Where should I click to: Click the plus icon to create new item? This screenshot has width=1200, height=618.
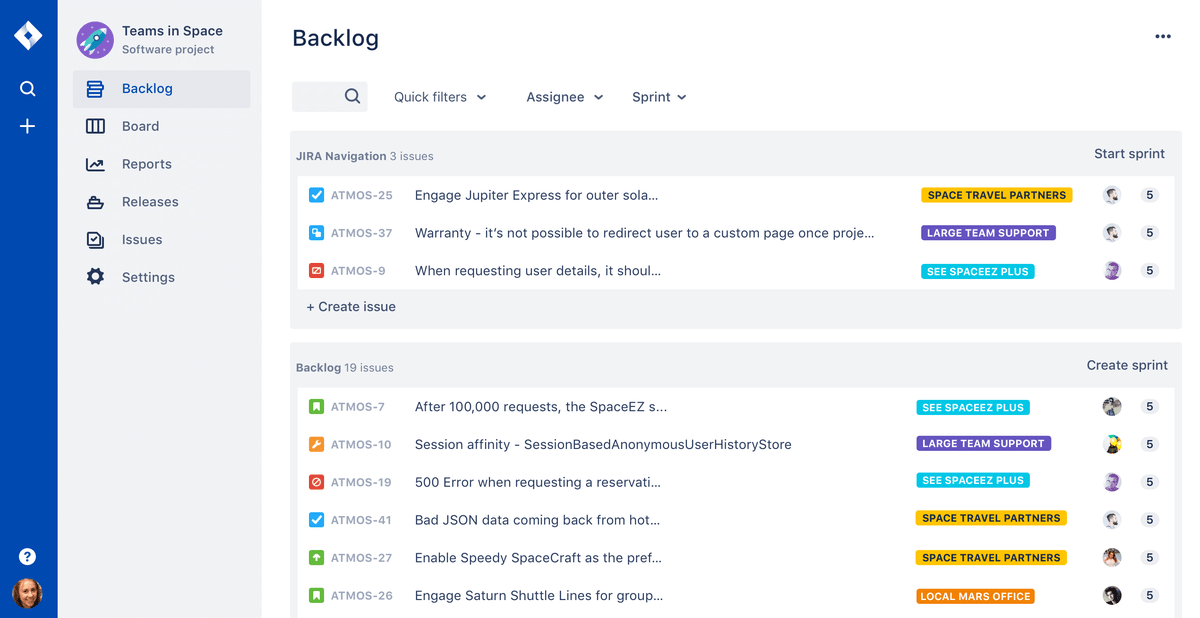tap(27, 126)
